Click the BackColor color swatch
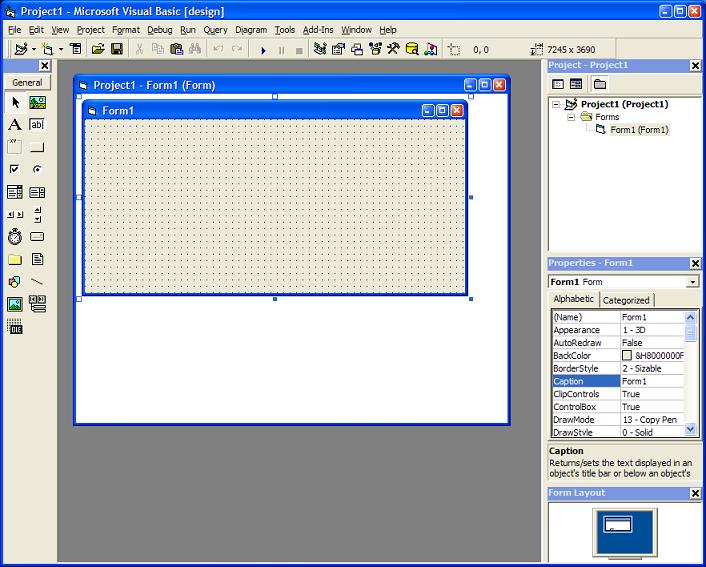Image resolution: width=706 pixels, height=567 pixels. (x=627, y=355)
